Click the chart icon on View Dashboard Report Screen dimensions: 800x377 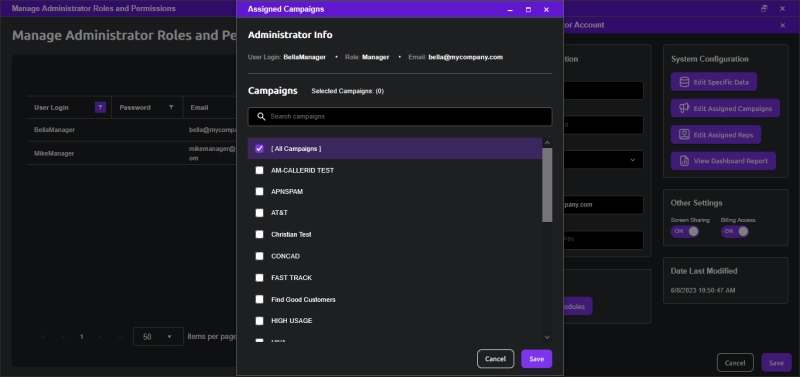tap(684, 161)
